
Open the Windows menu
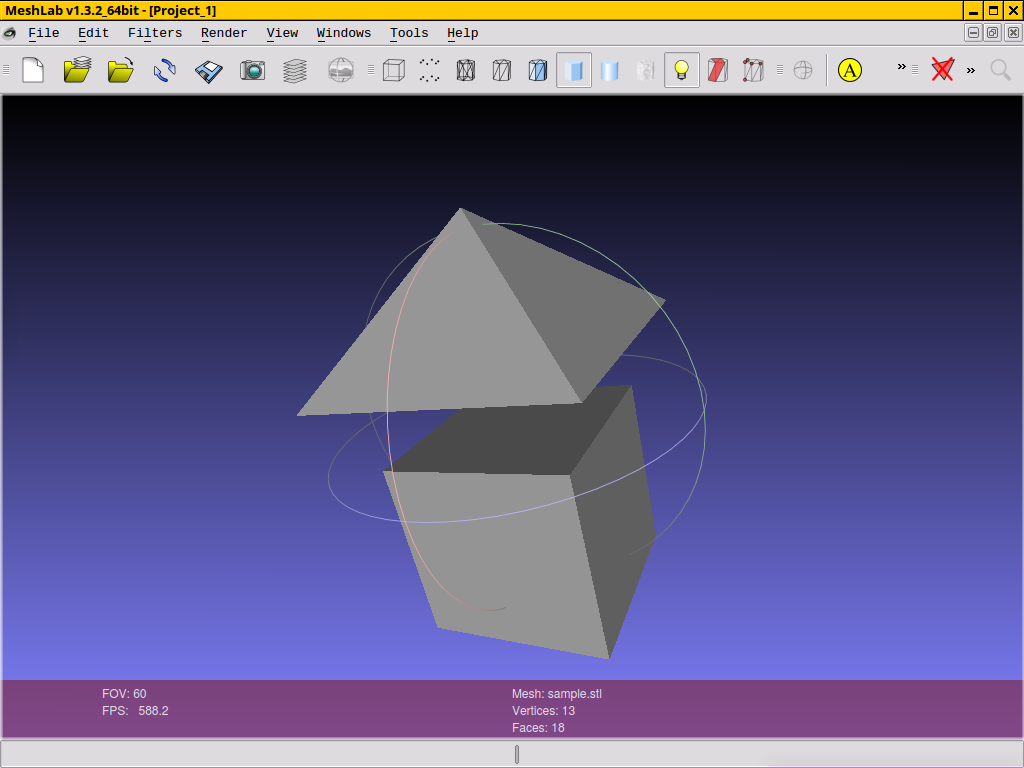pos(343,33)
